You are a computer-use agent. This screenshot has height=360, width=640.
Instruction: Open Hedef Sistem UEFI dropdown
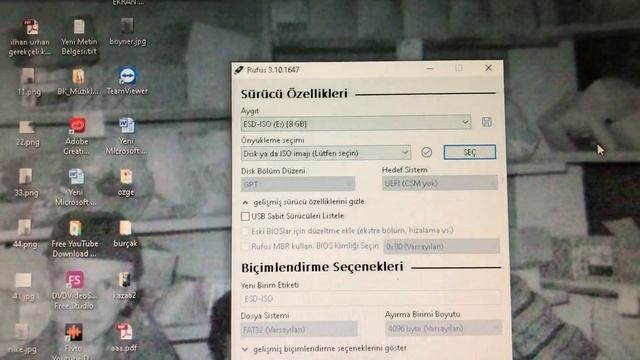[440, 184]
